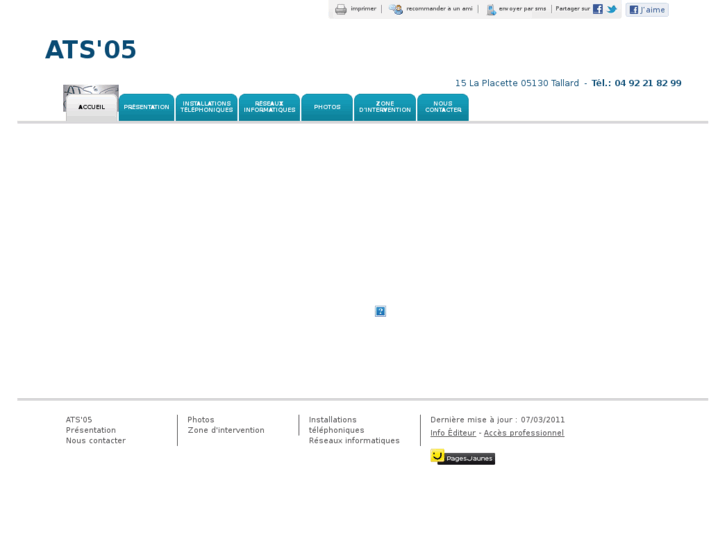Open the Installations Téléphoniques tab
The height and width of the screenshot is (545, 727).
[206, 107]
